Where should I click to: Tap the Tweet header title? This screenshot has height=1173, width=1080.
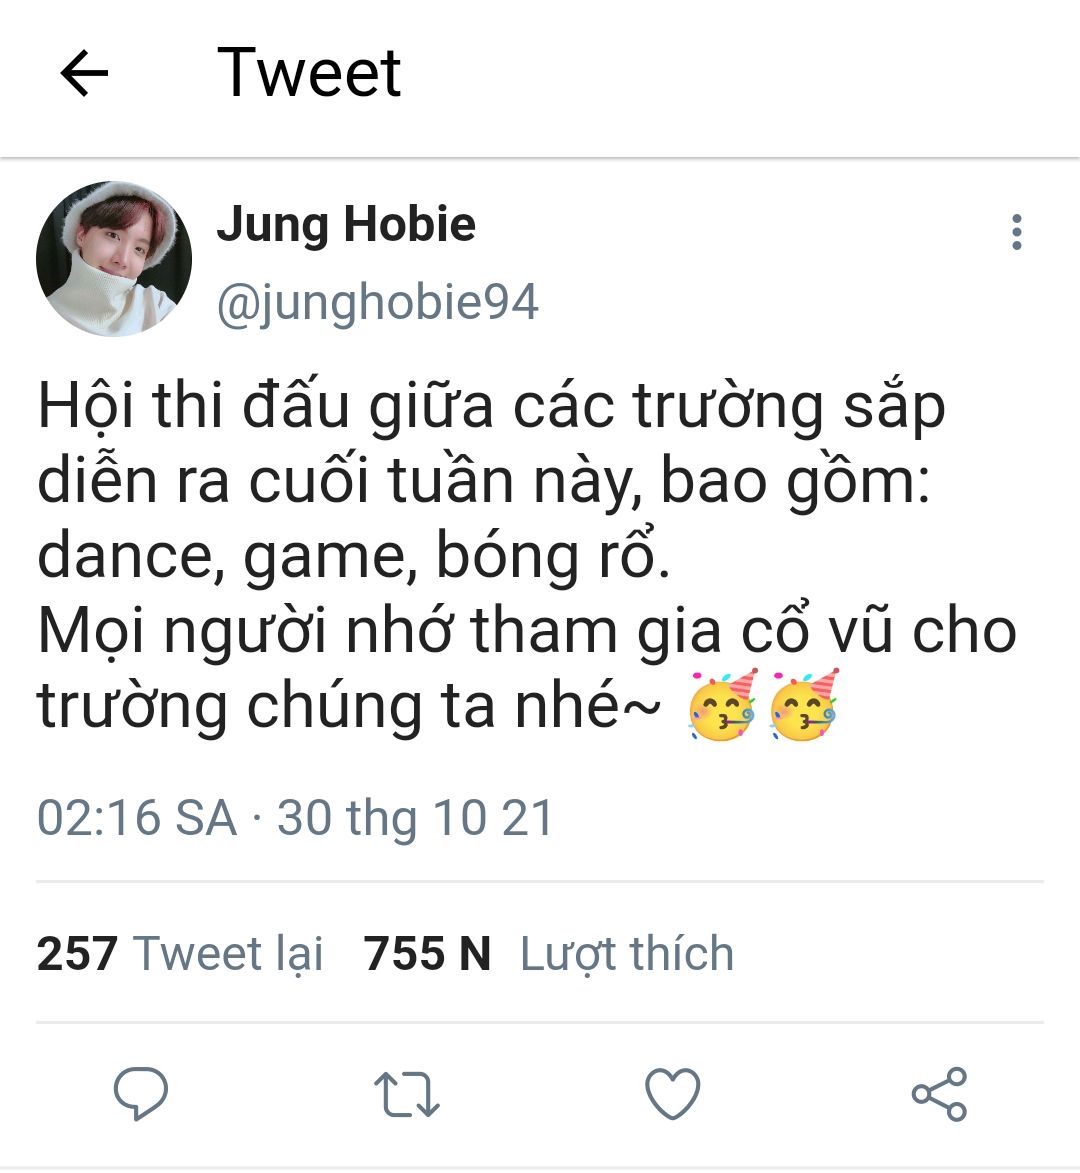[x=309, y=73]
